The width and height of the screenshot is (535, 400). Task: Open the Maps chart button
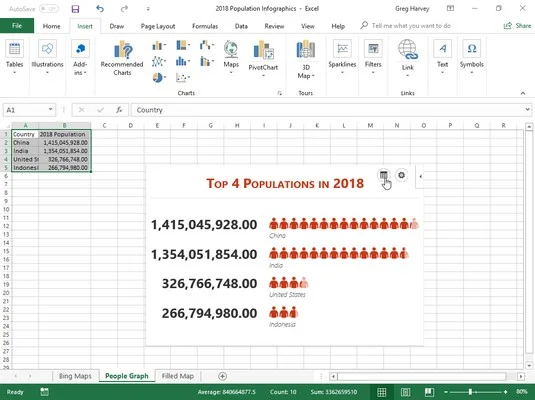(x=231, y=57)
